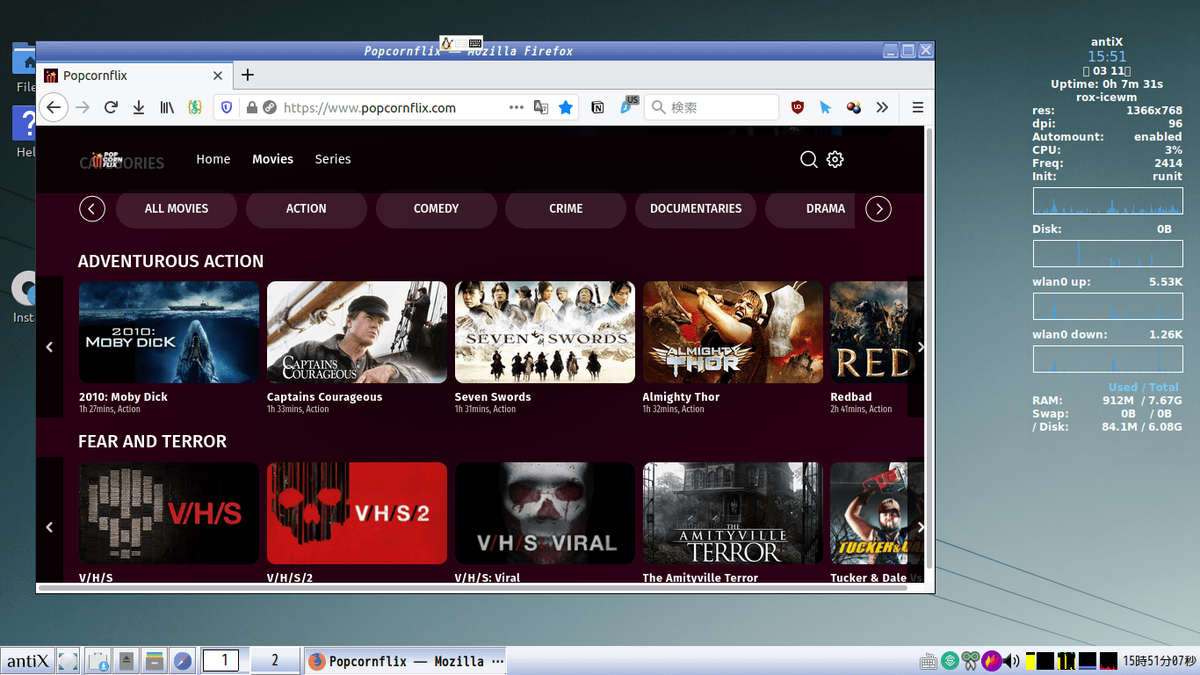Open the antiX start menu
This screenshot has height=675, width=1200.
coord(27,661)
